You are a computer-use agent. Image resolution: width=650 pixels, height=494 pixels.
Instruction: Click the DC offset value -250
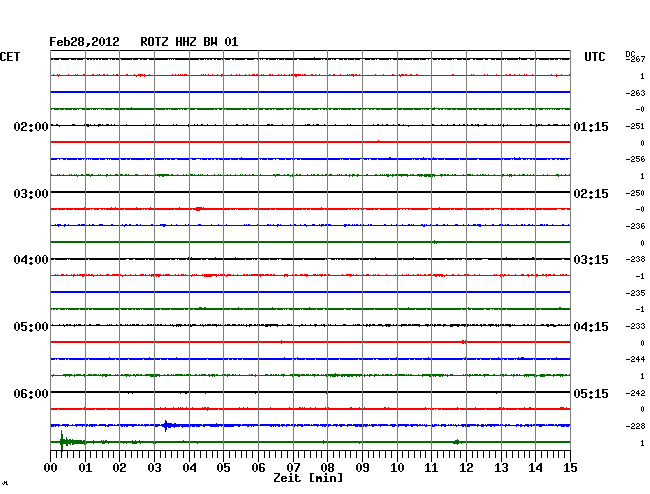pos(635,193)
